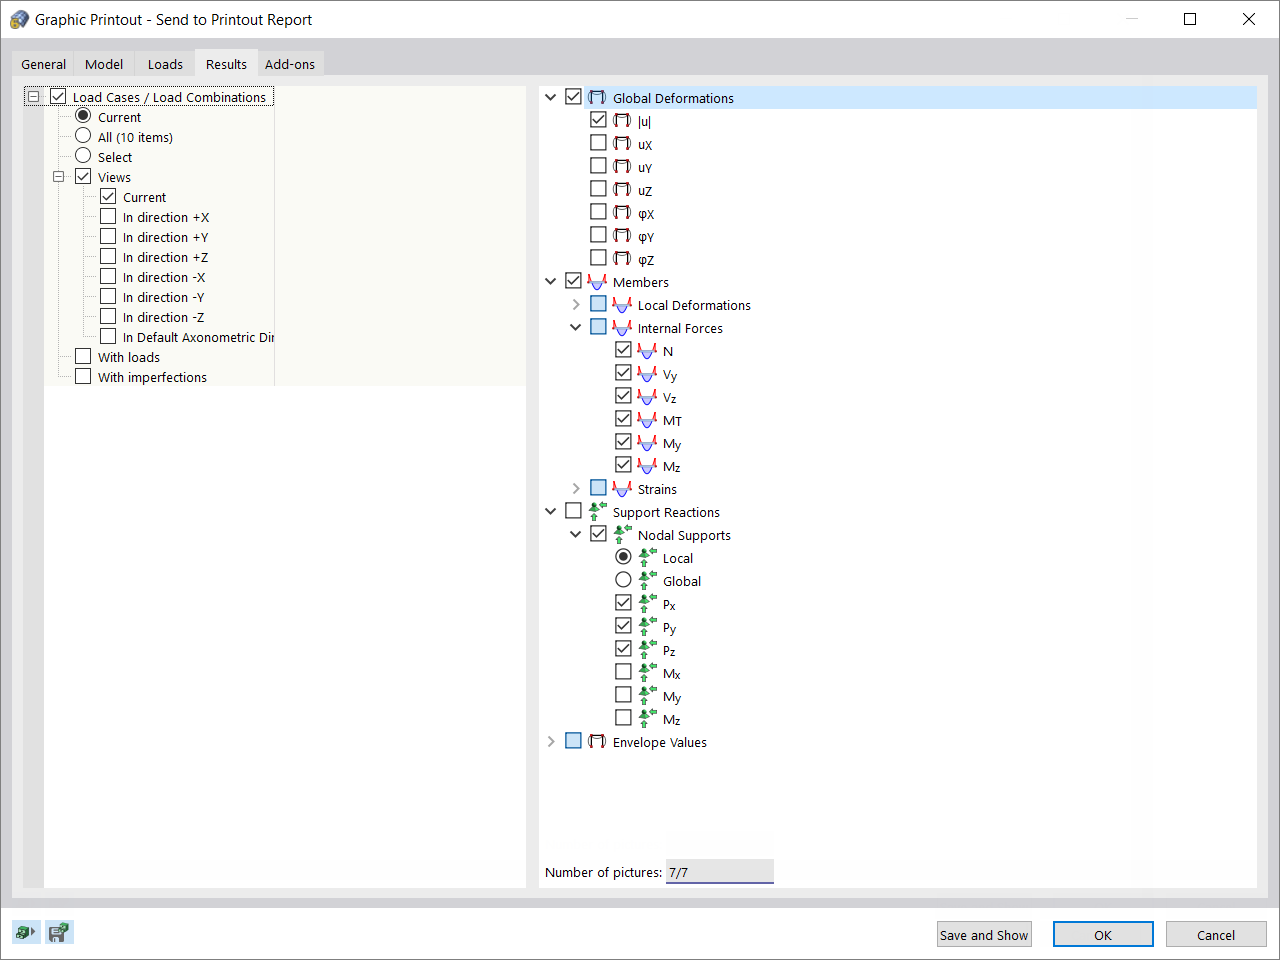Select Global nodal supports radio button
This screenshot has height=960, width=1280.
pos(623,580)
